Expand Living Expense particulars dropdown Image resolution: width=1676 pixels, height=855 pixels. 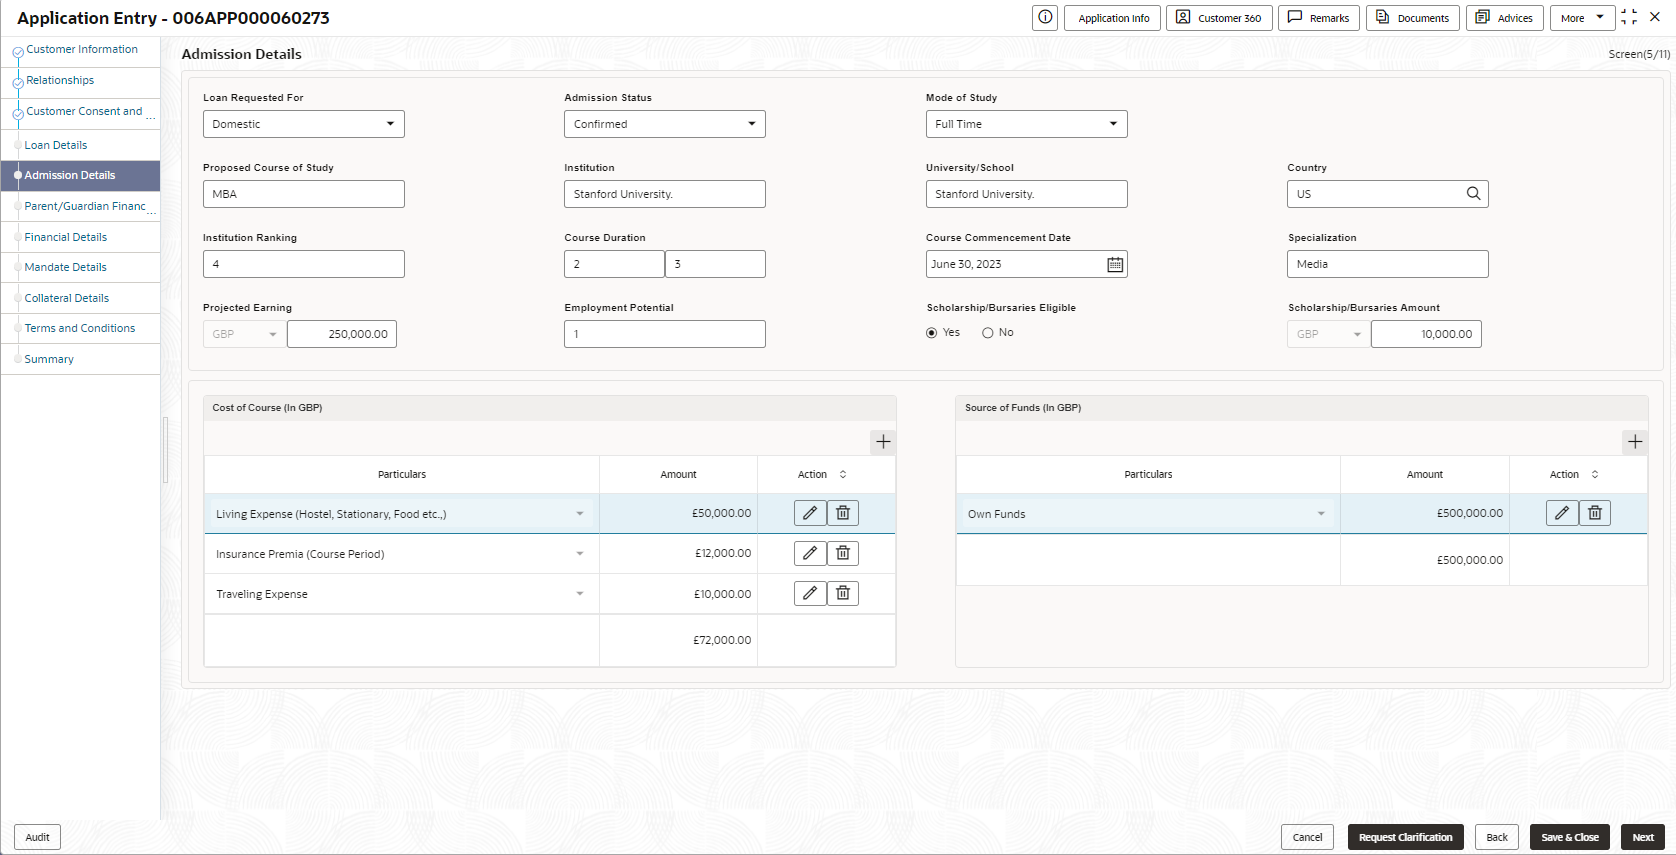click(x=580, y=514)
